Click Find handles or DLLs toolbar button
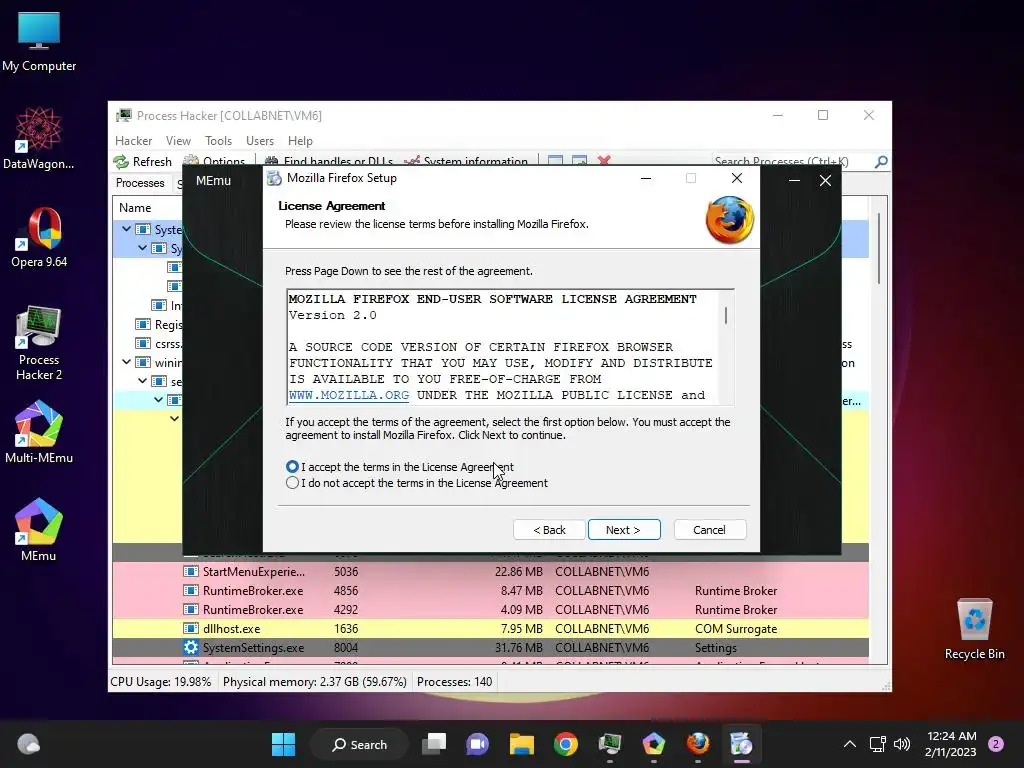Image resolution: width=1024 pixels, height=768 pixels. 329,161
